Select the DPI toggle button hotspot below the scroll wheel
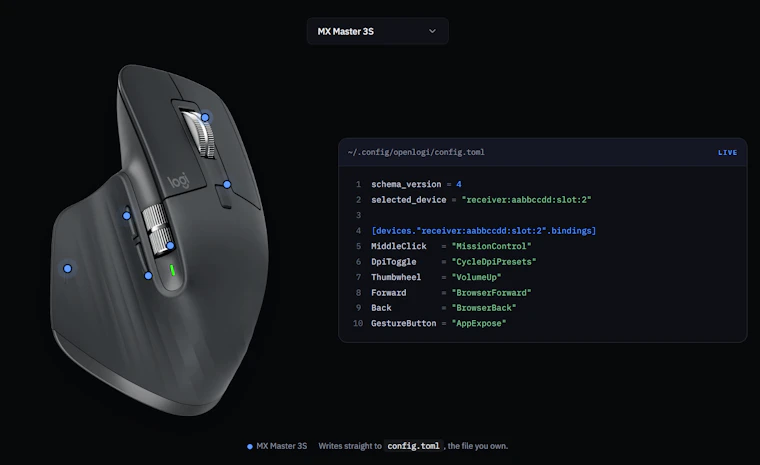This screenshot has width=760, height=465. [227, 184]
